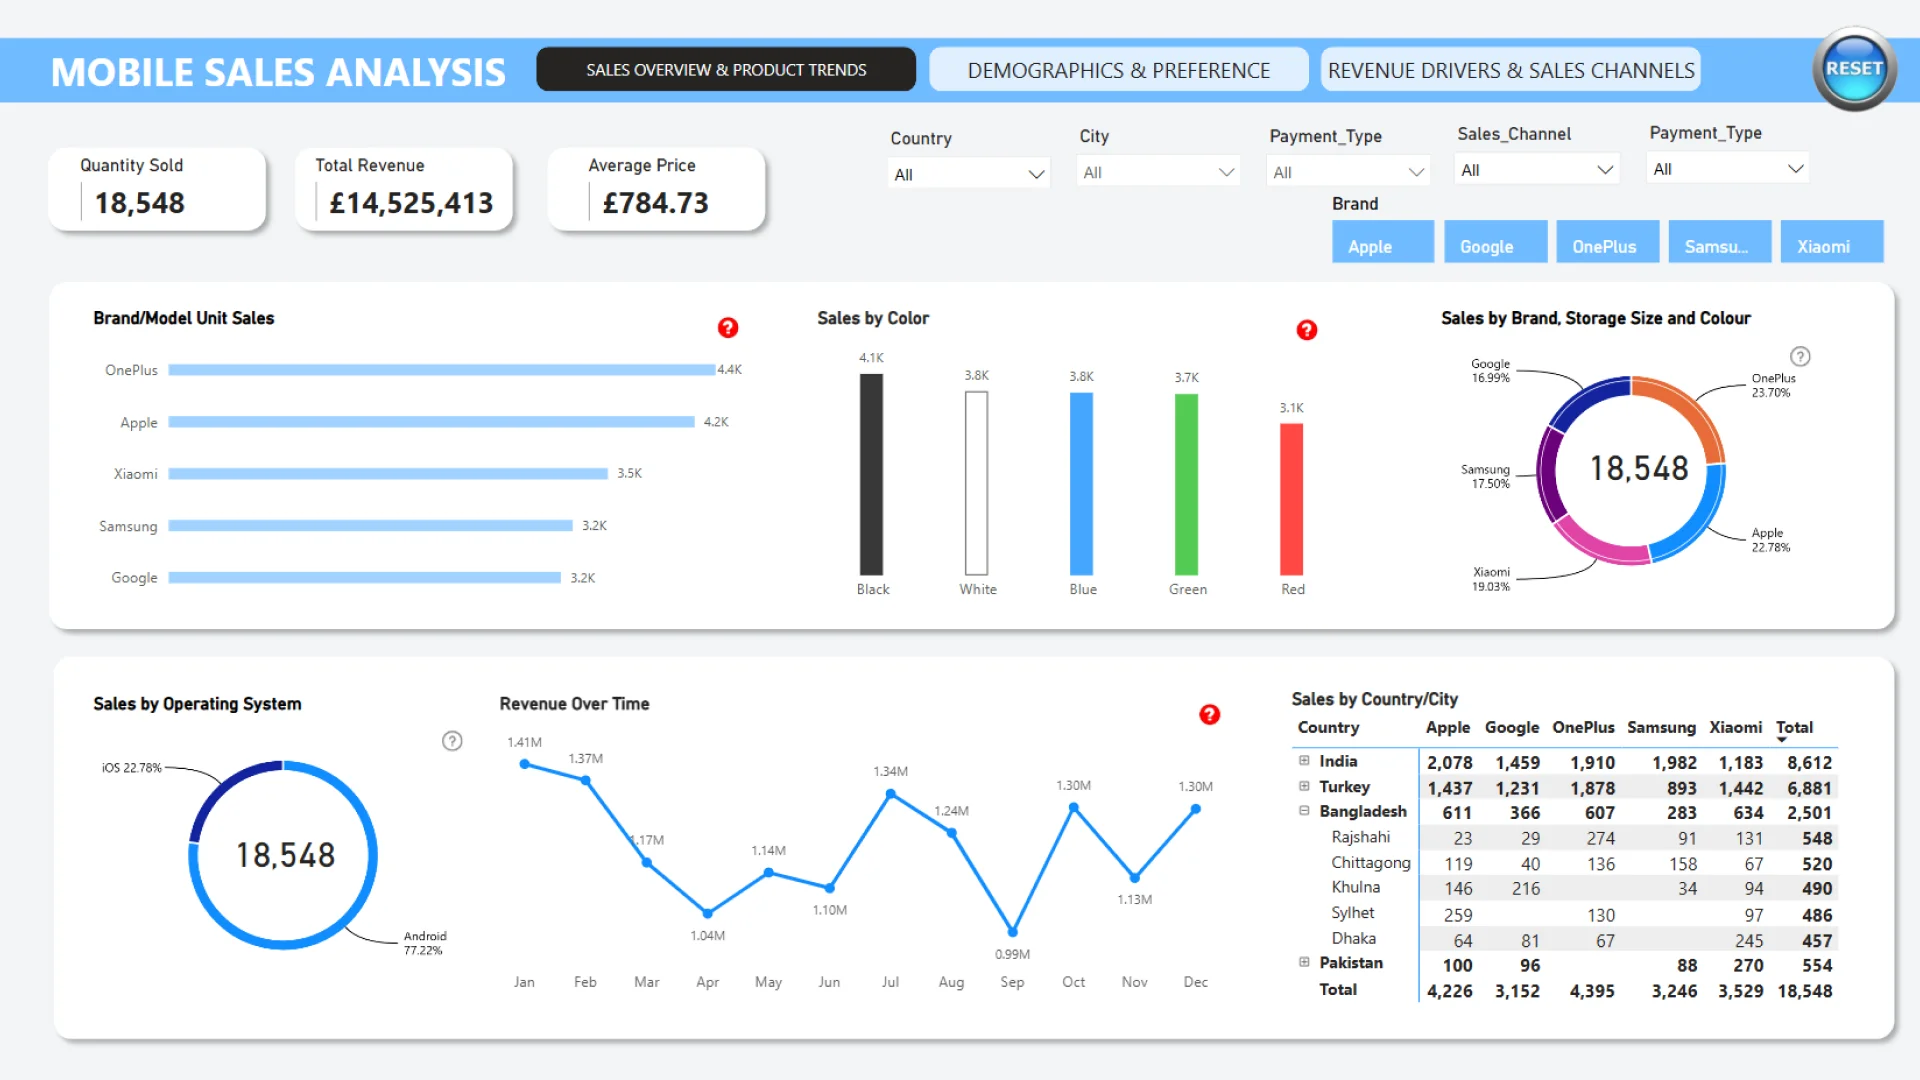Image resolution: width=1920 pixels, height=1080 pixels.
Task: Toggle the Apple brand slicer tile
Action: pos(1382,242)
